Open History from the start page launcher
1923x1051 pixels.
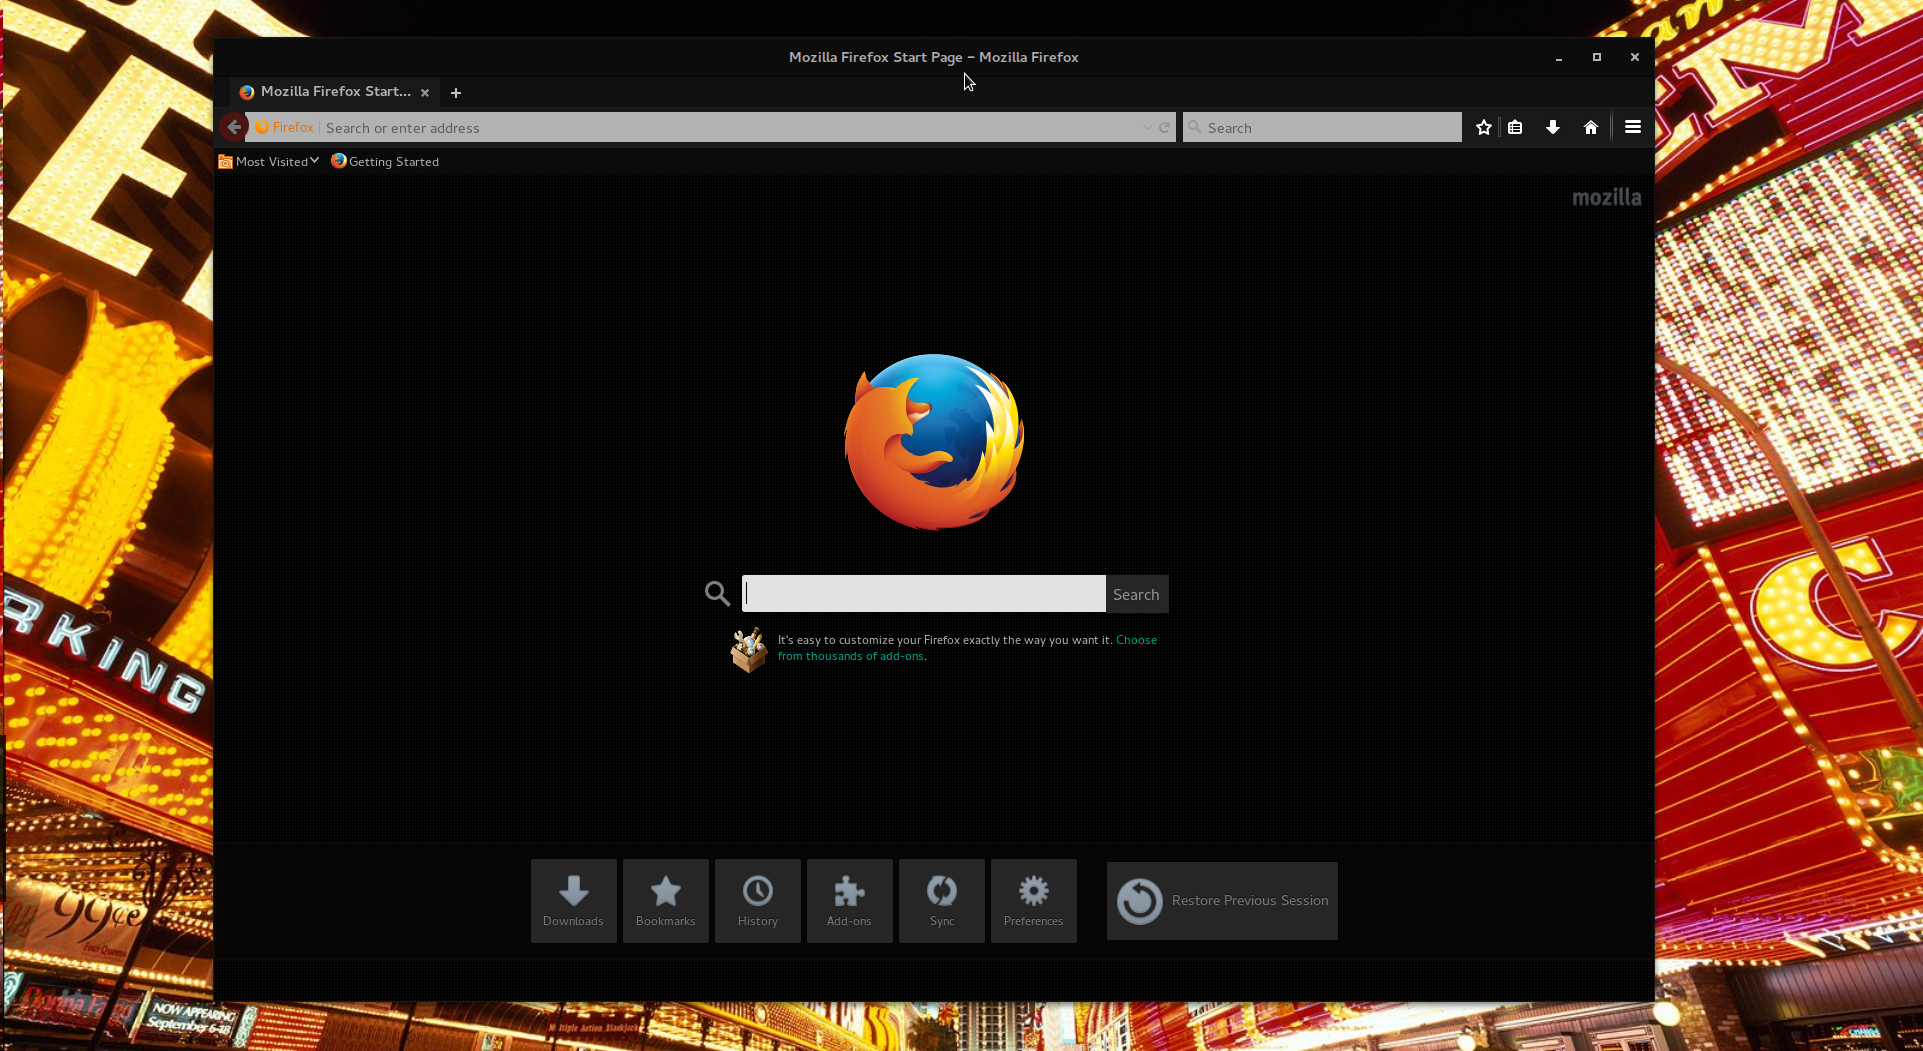coord(758,901)
